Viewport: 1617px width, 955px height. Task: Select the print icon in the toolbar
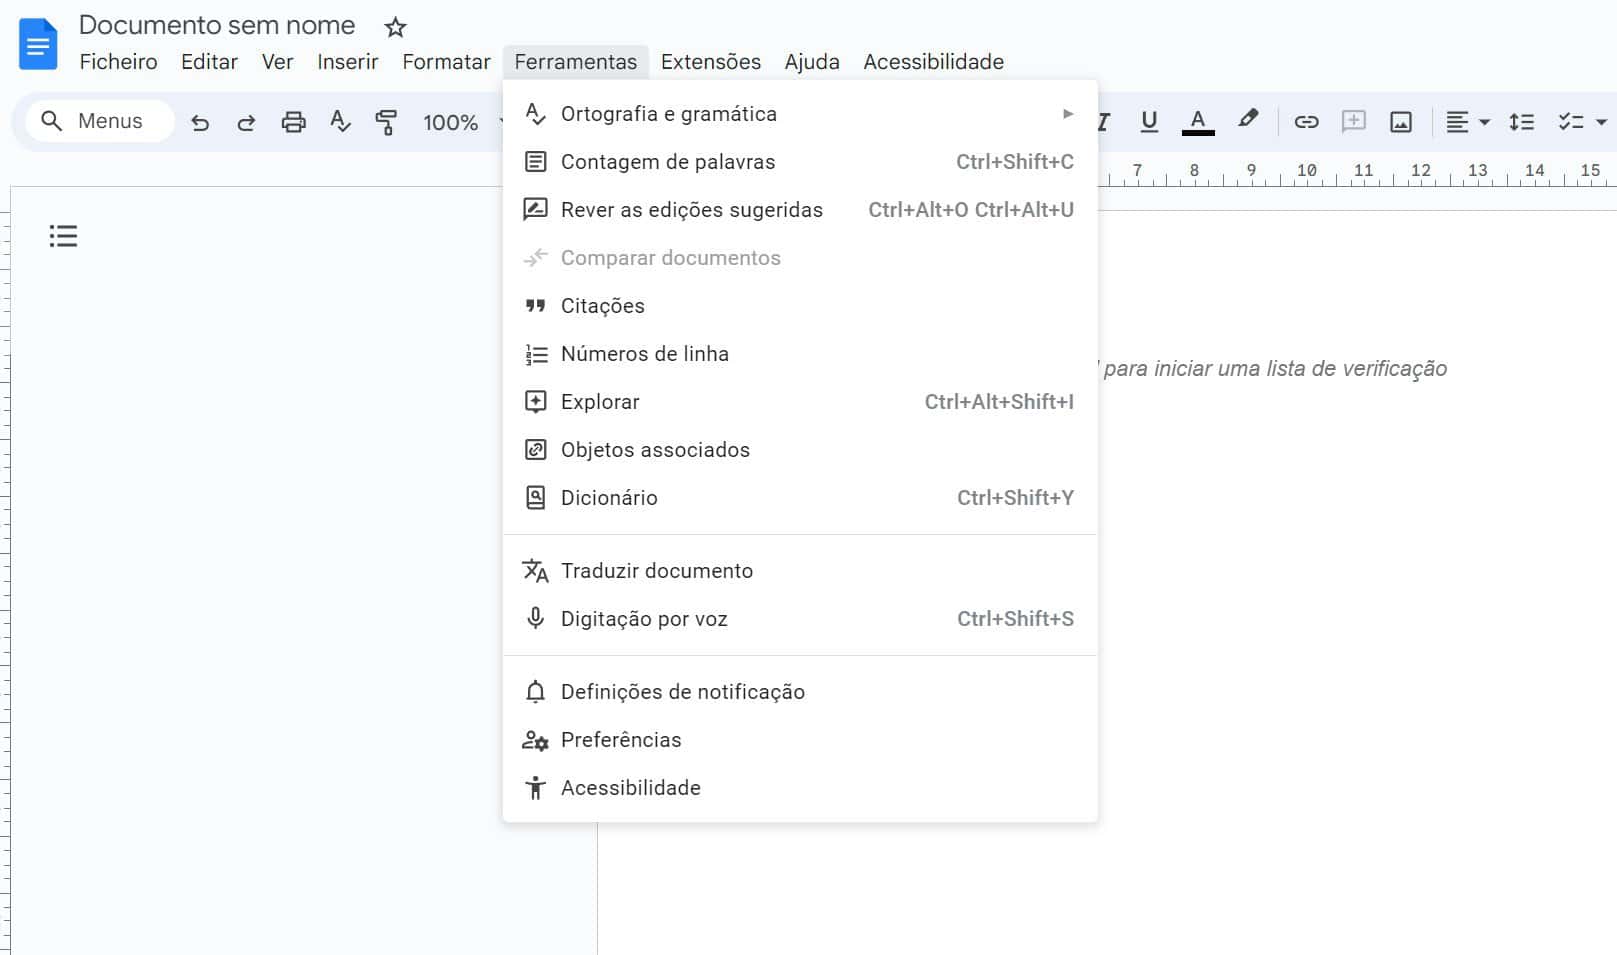(x=293, y=121)
